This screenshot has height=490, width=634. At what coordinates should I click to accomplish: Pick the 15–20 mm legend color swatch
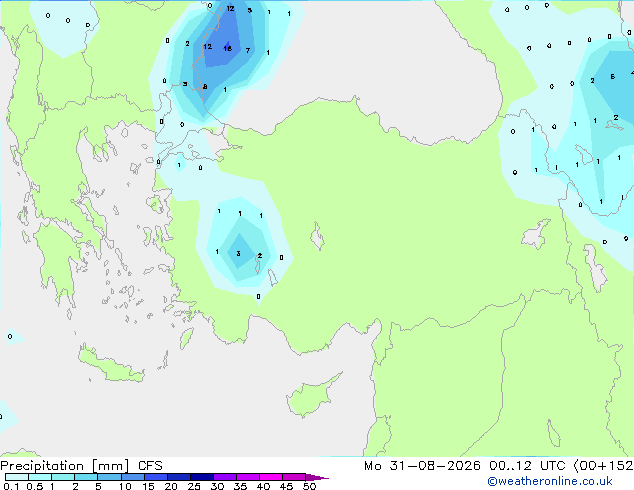coord(156,477)
